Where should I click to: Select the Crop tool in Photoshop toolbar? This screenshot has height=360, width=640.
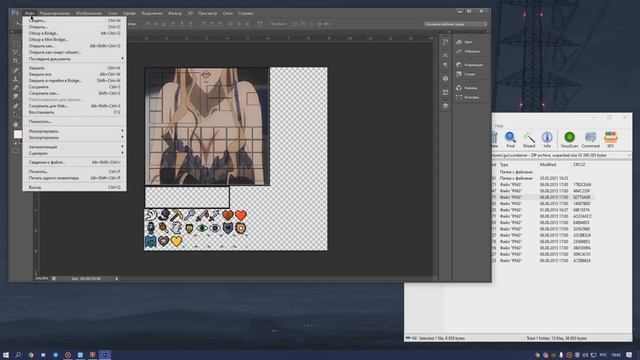coord(16,60)
